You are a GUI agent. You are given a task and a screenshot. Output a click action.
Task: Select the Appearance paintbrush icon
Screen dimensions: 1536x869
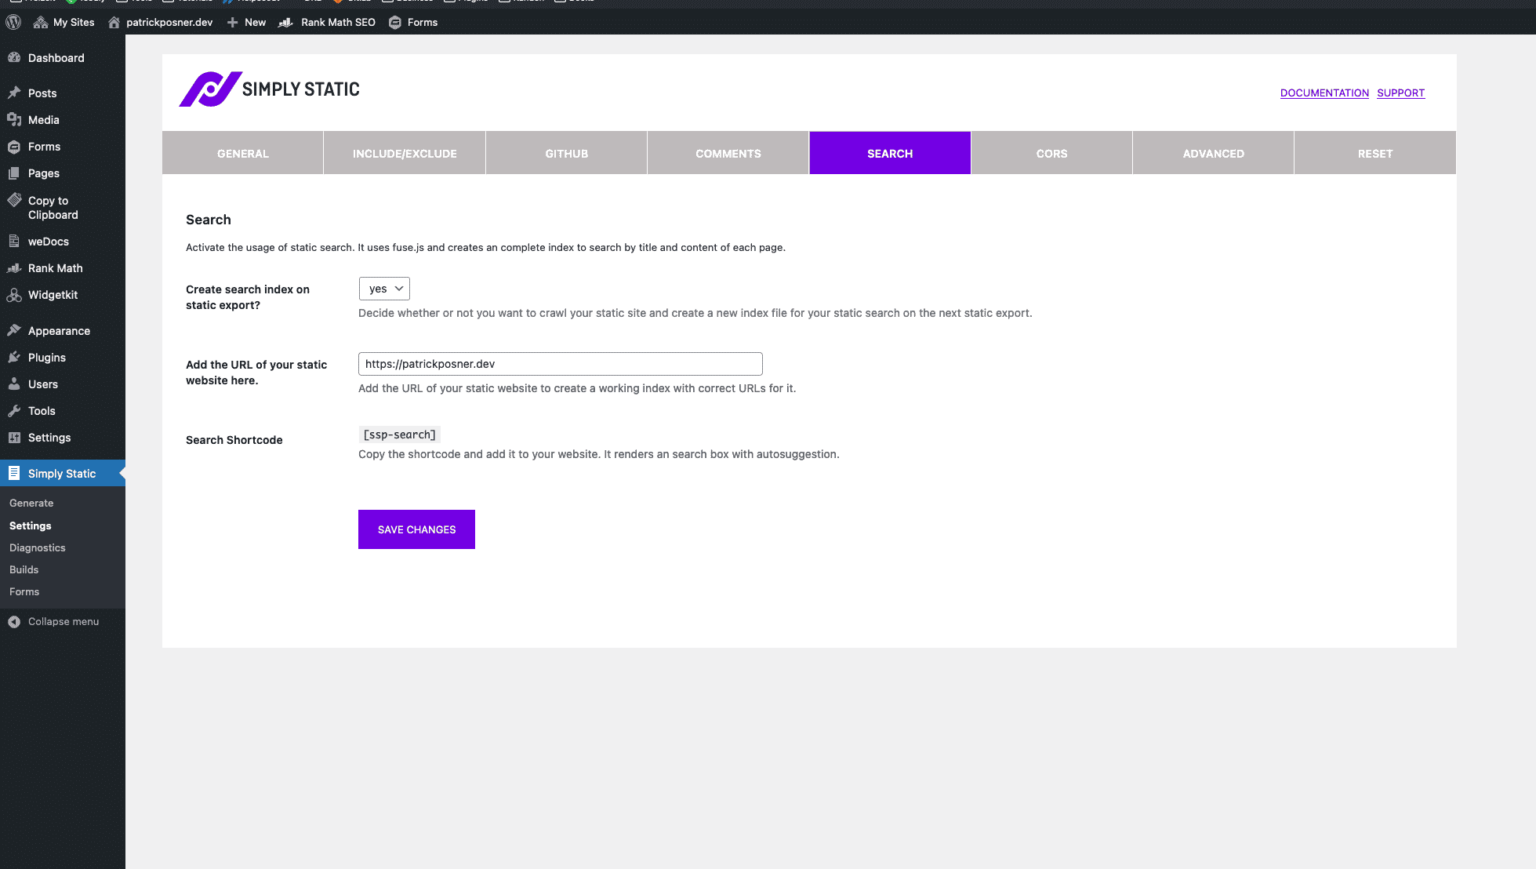[x=15, y=330]
